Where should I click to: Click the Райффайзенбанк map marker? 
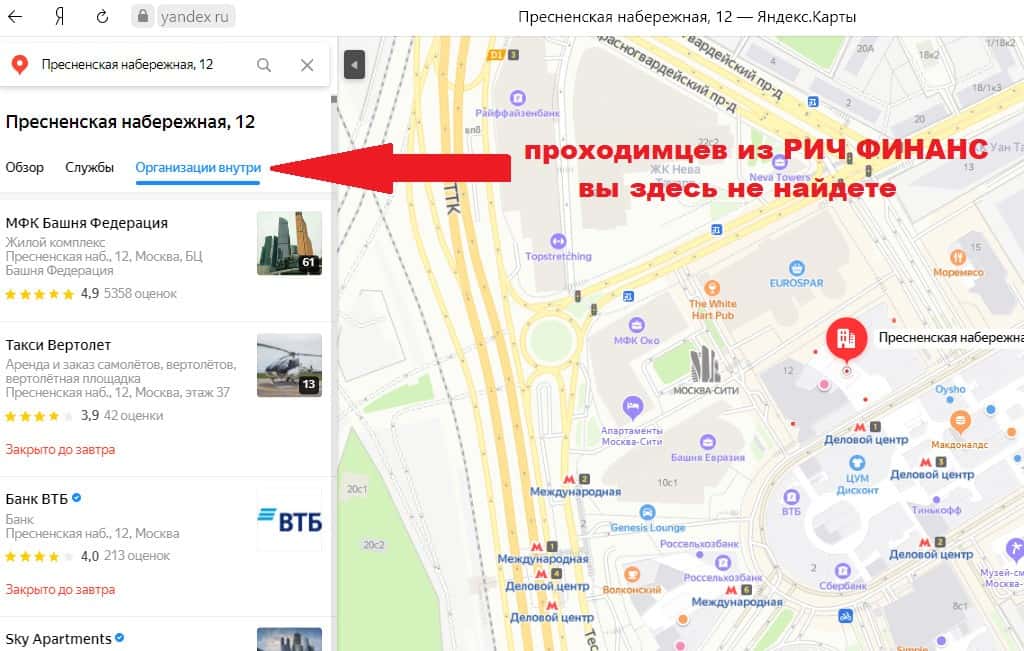[x=517, y=99]
